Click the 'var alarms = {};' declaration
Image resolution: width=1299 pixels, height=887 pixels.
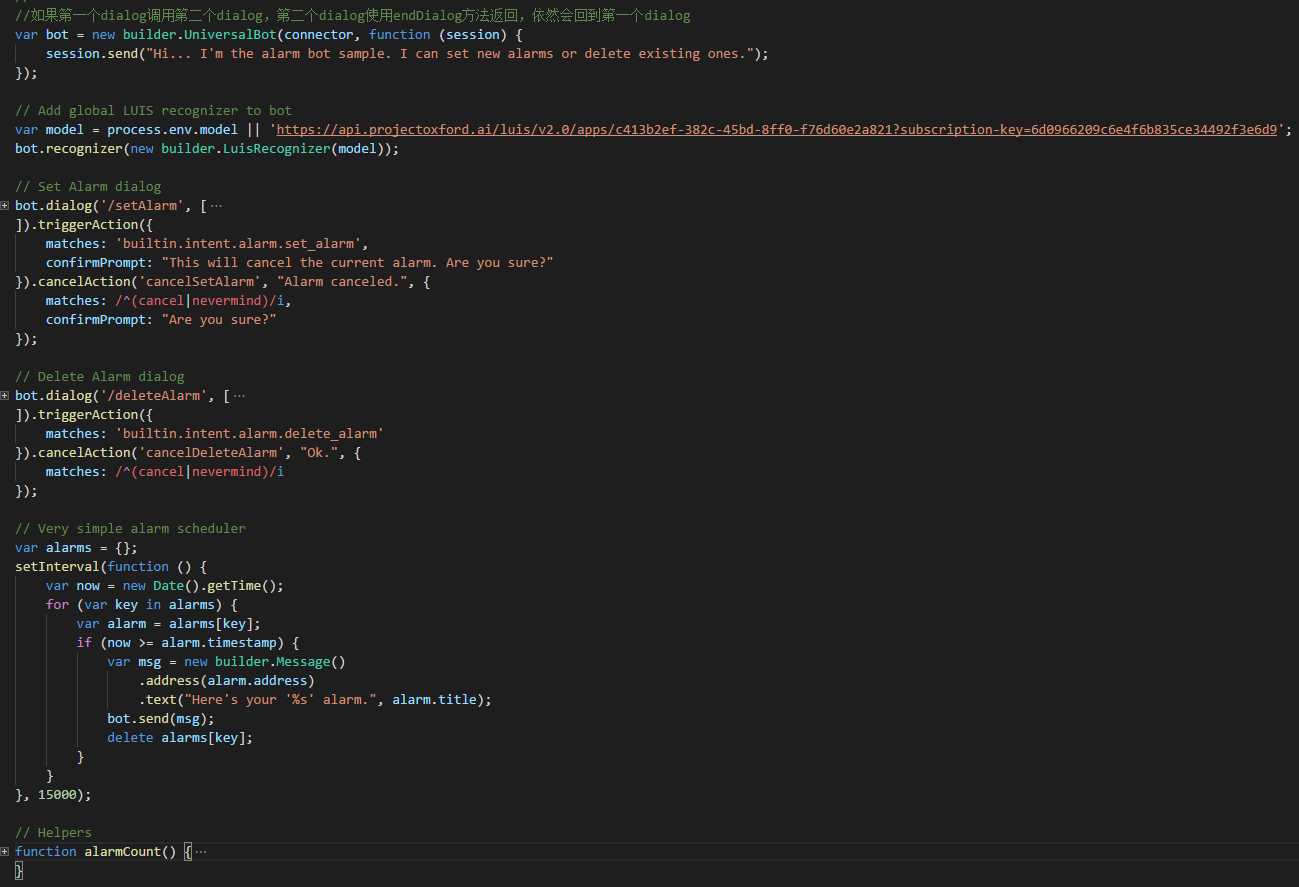[77, 548]
